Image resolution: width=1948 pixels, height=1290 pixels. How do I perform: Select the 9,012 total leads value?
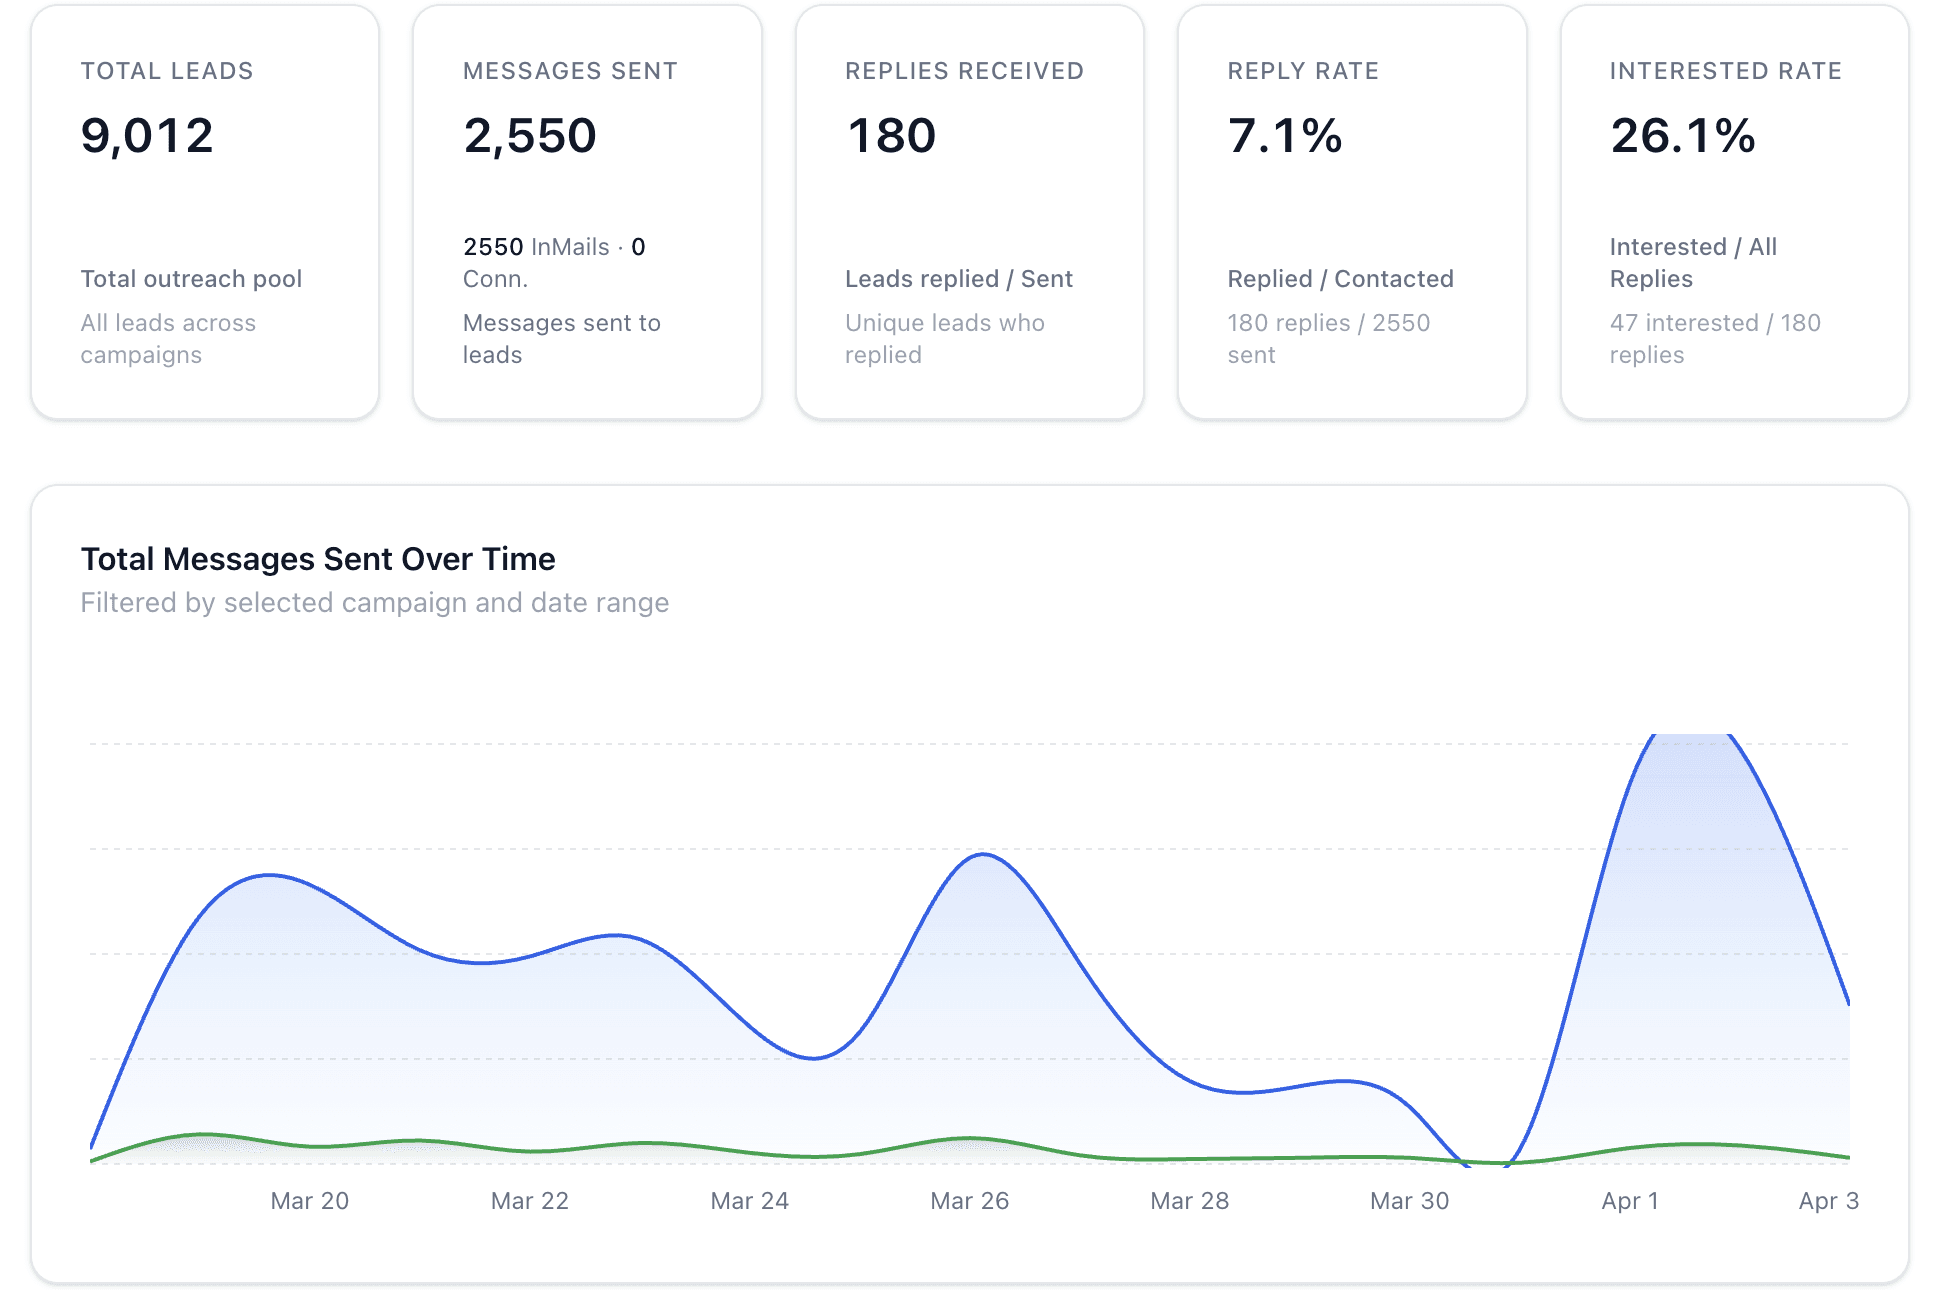click(147, 136)
